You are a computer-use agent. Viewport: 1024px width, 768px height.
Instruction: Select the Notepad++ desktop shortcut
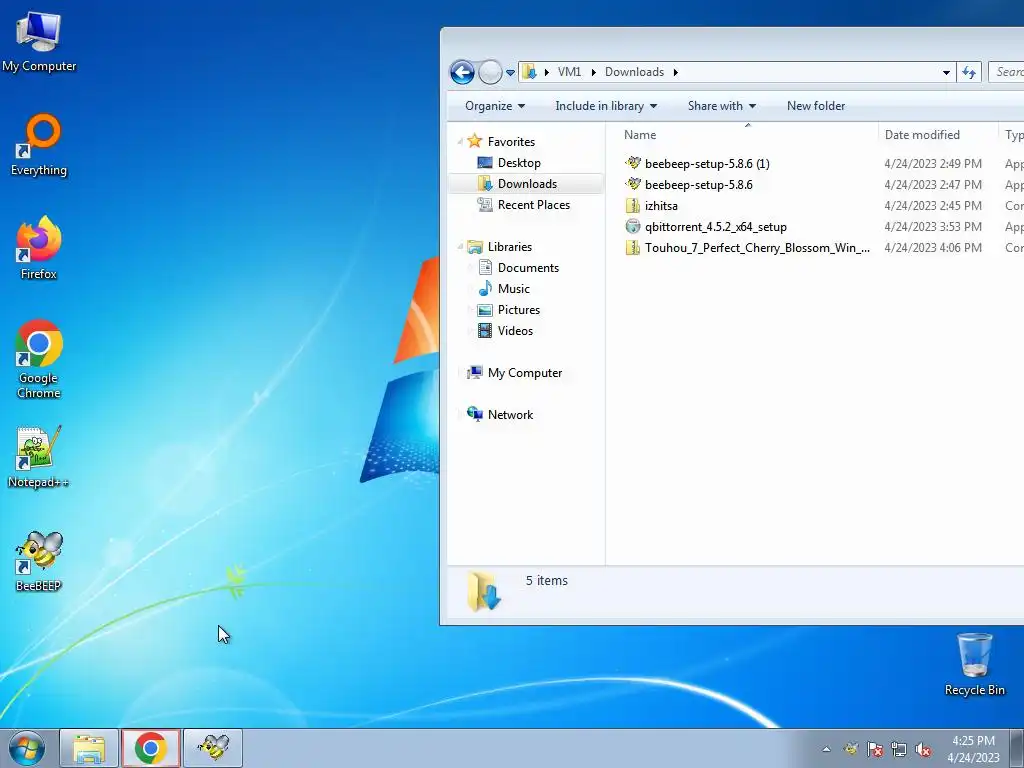(x=39, y=457)
